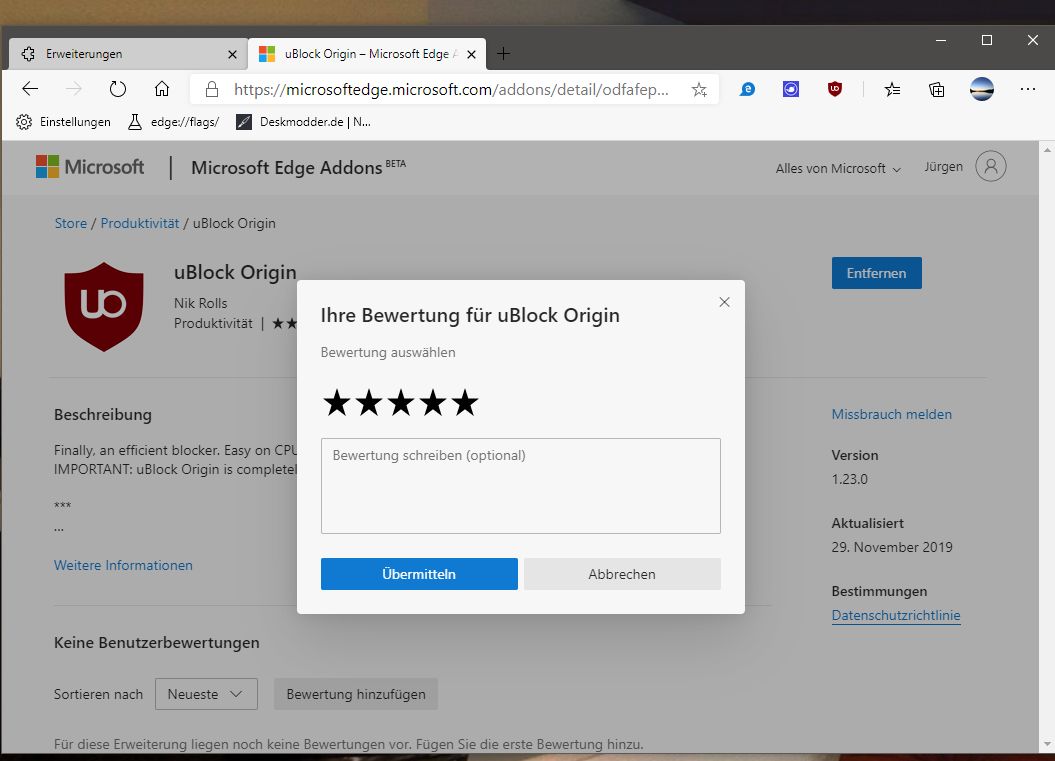Screen dimensions: 1055x761
Task: Select the first rating star
Action: [336, 402]
